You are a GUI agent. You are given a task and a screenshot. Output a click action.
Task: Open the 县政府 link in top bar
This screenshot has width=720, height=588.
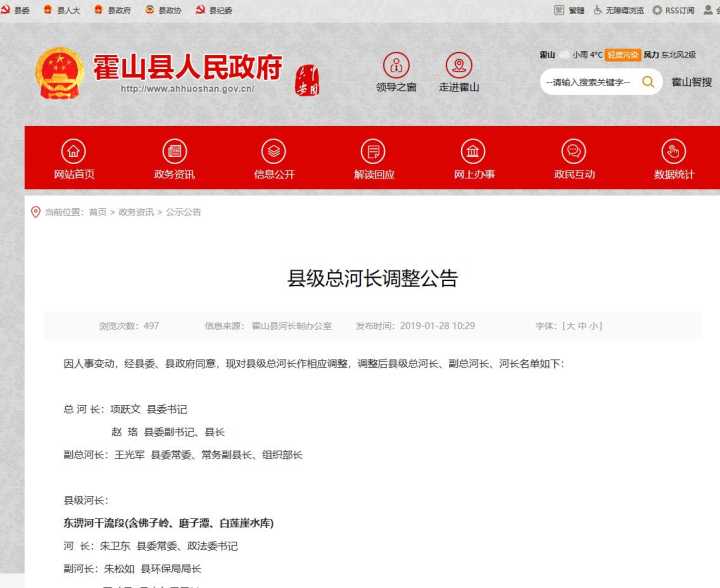point(112,10)
